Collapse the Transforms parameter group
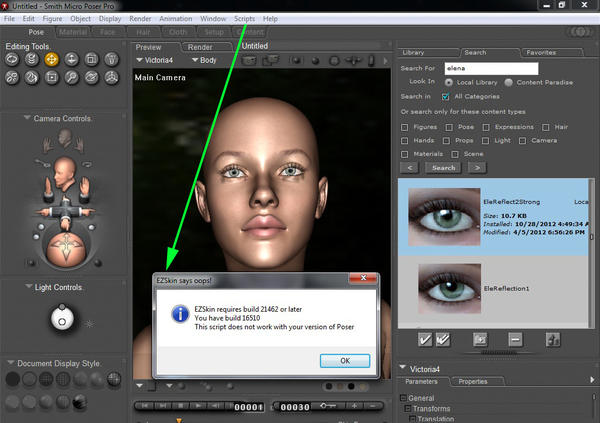This screenshot has height=423, width=600. [x=408, y=408]
